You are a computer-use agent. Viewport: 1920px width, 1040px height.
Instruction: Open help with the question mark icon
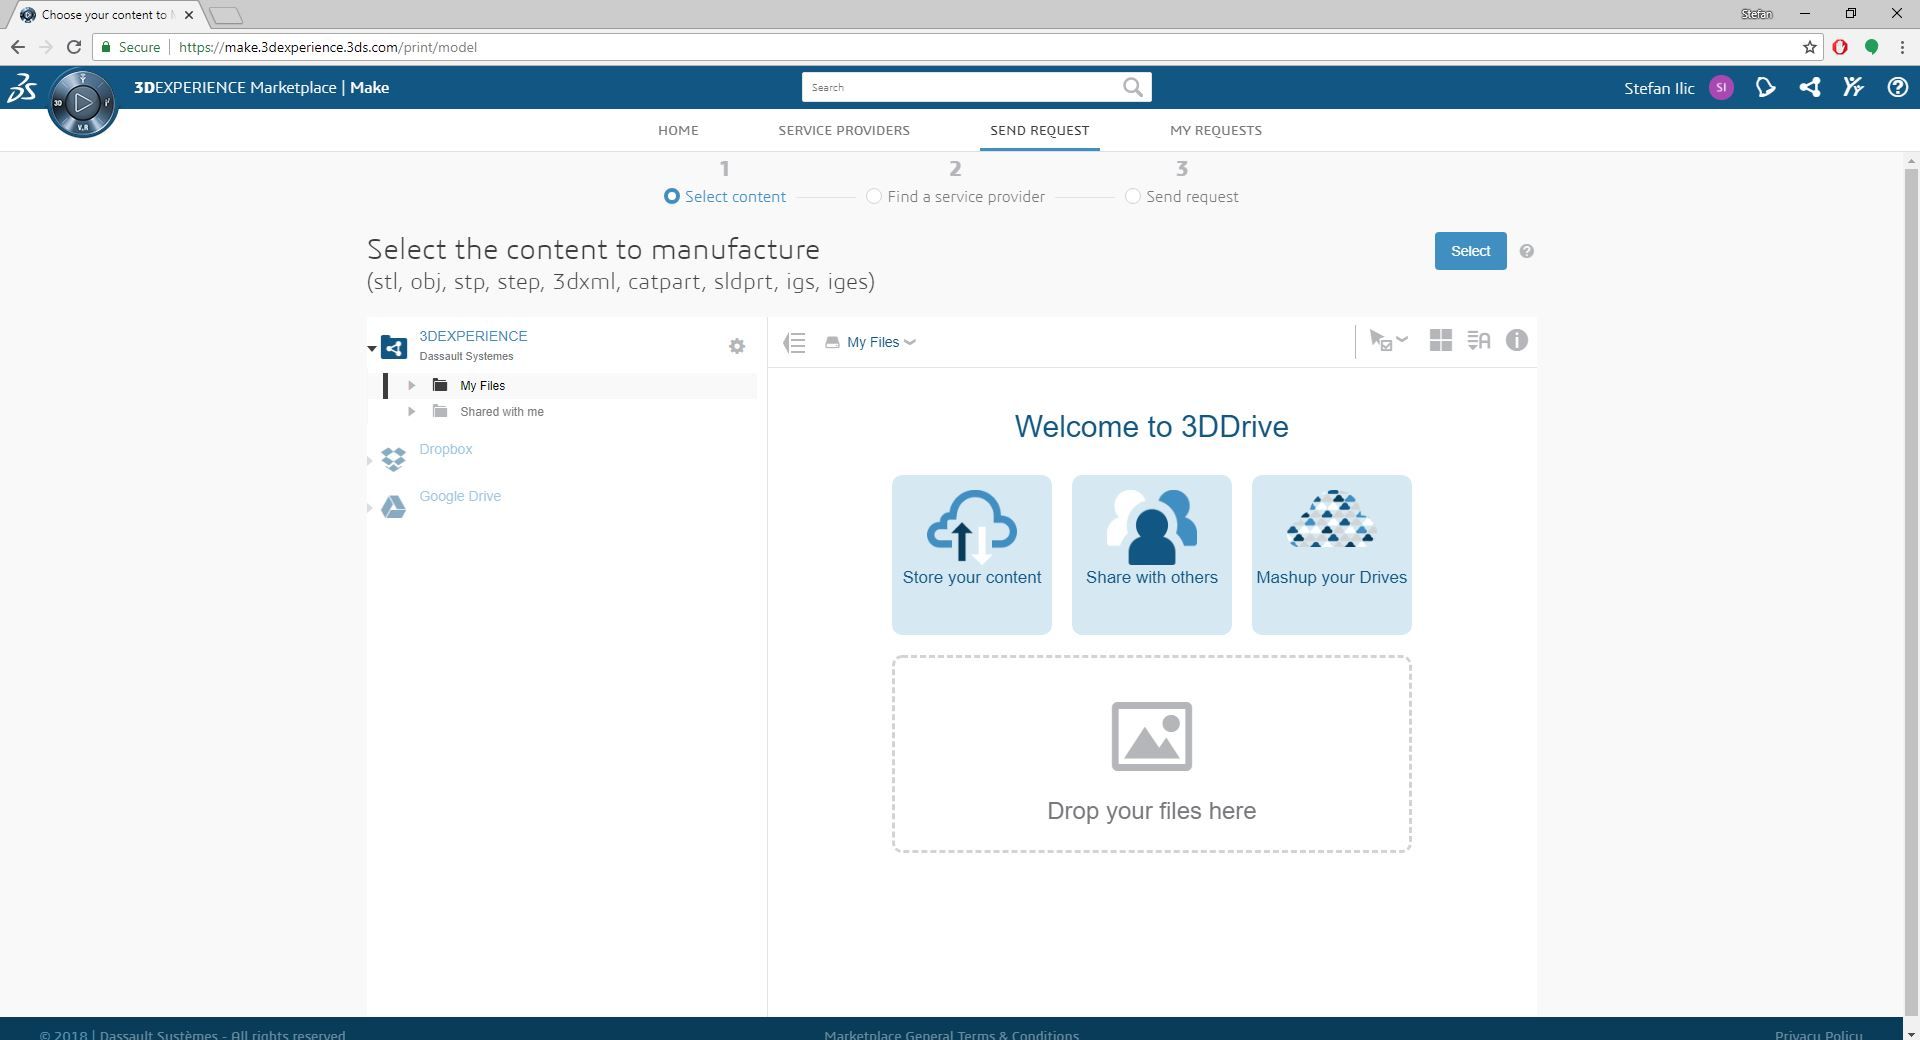click(1898, 88)
